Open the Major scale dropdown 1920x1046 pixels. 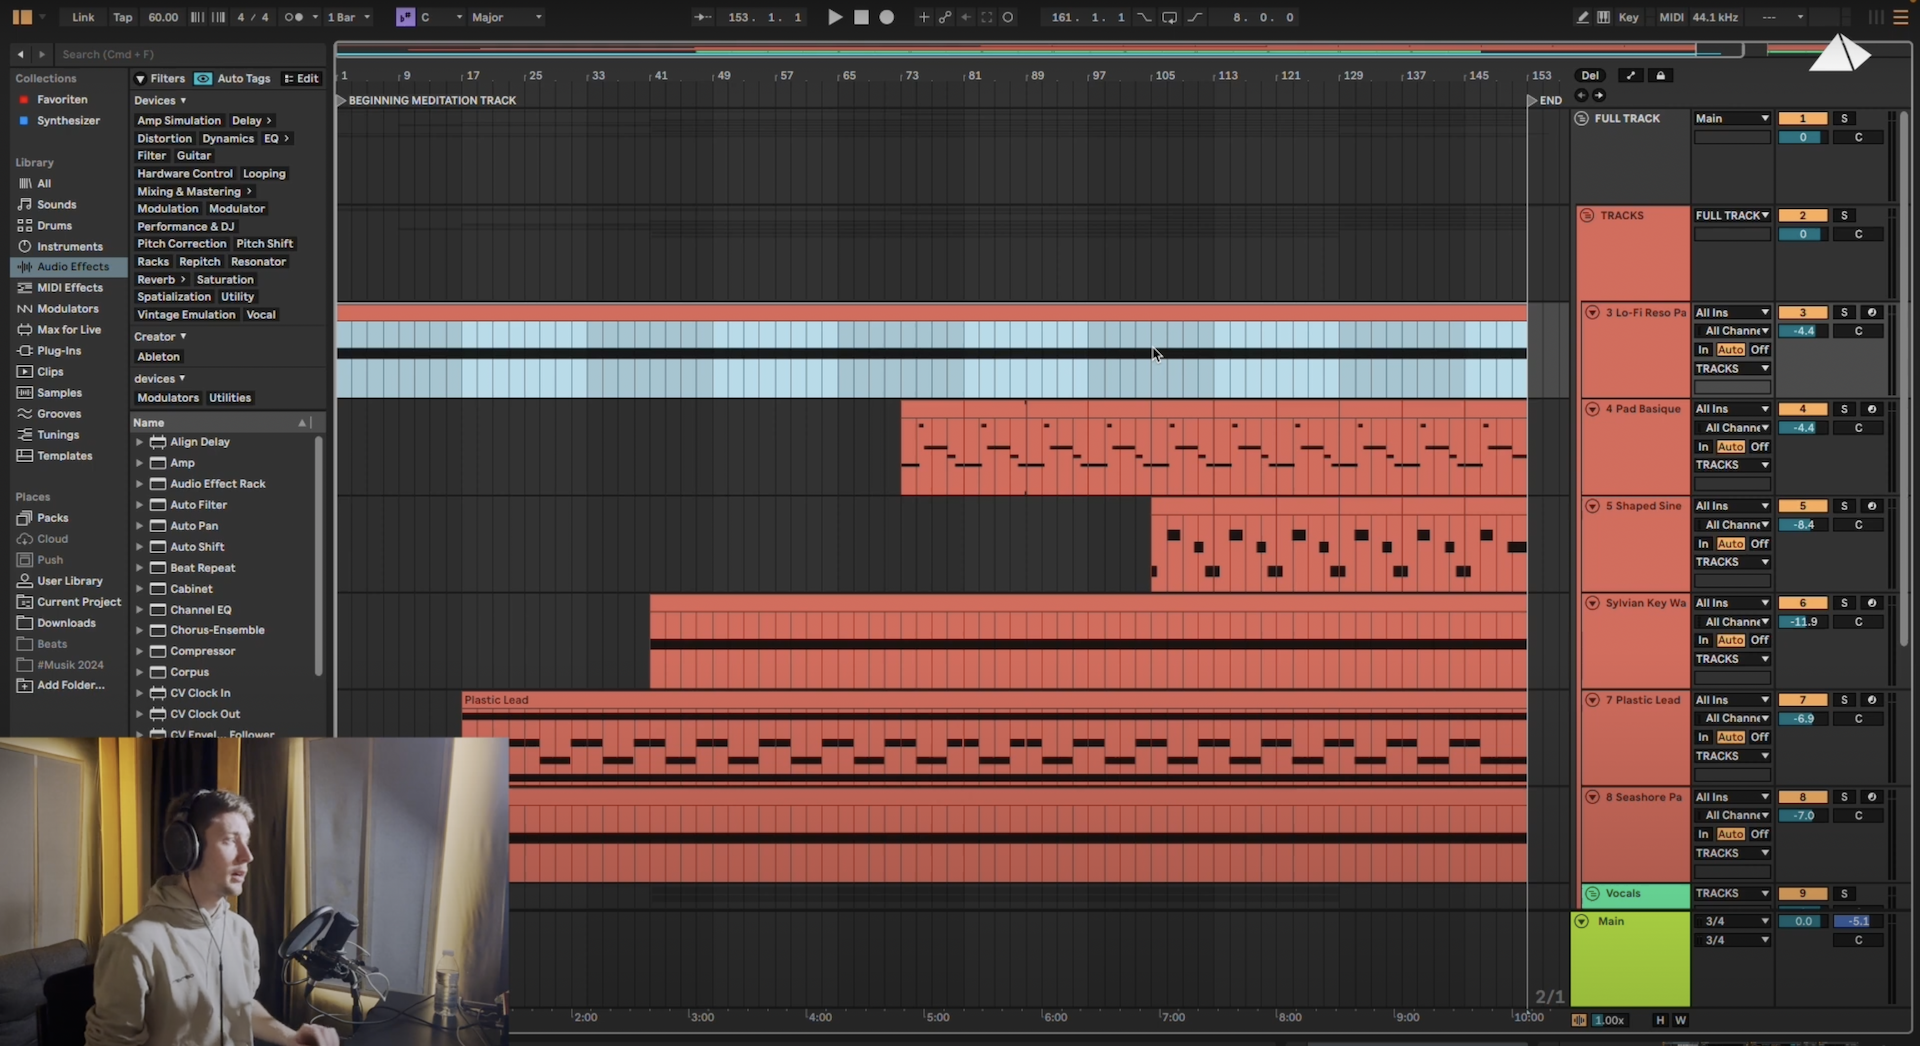(506, 17)
